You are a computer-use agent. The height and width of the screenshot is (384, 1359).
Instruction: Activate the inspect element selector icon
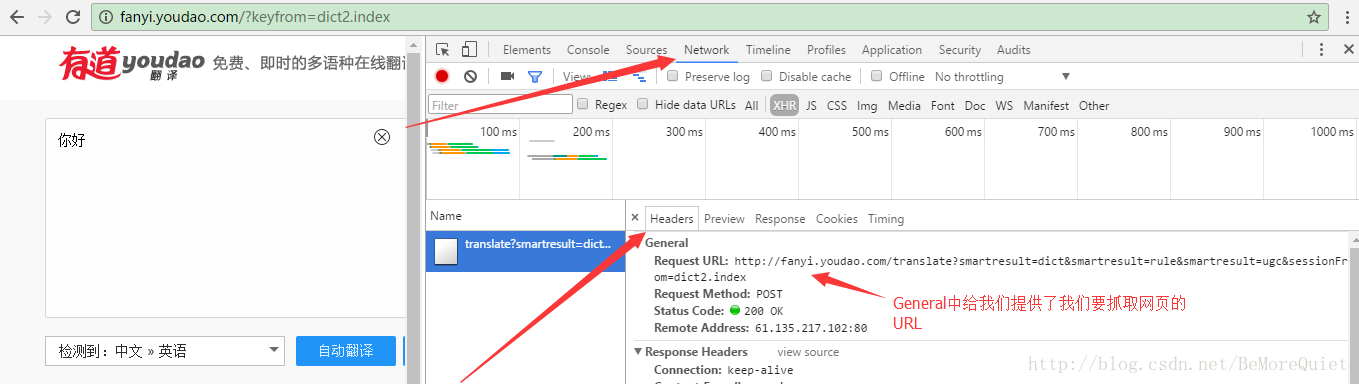(x=443, y=50)
